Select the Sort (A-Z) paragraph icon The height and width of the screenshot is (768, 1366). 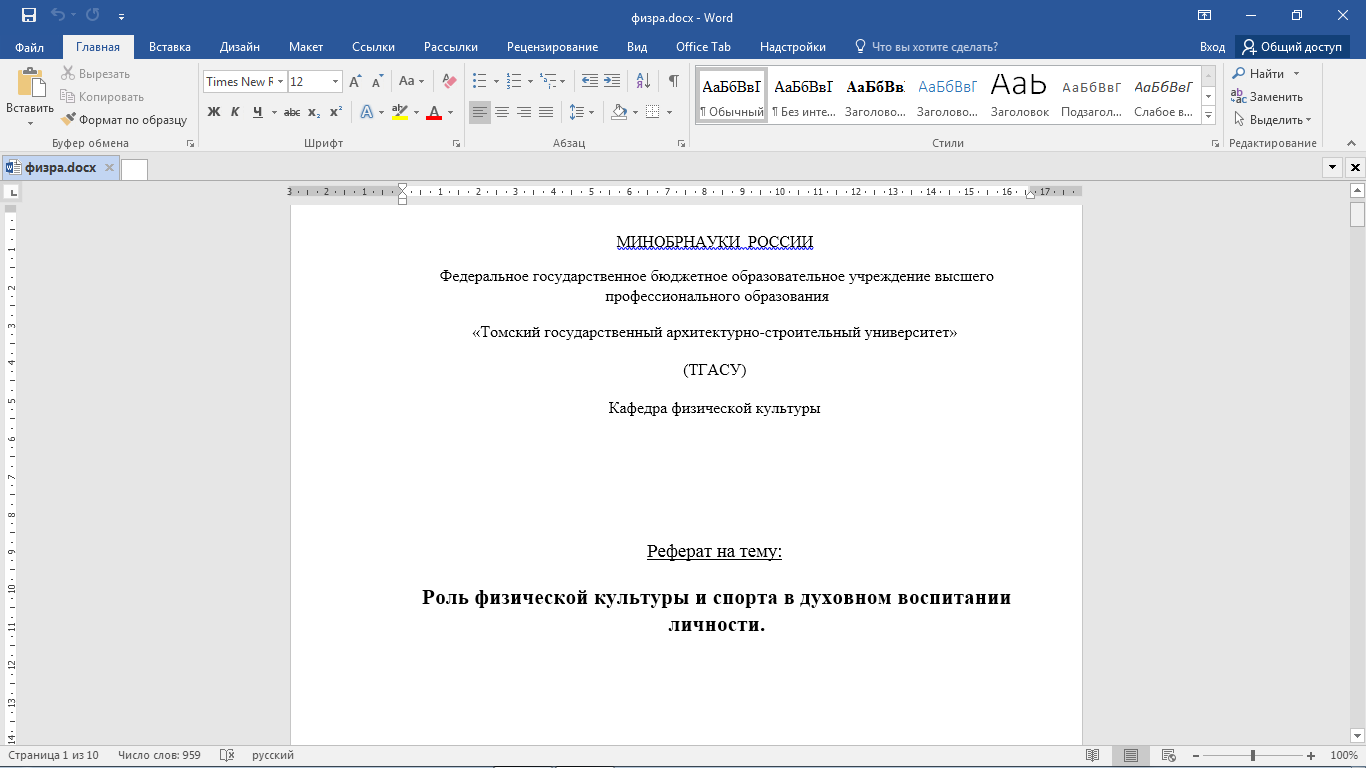tap(643, 82)
